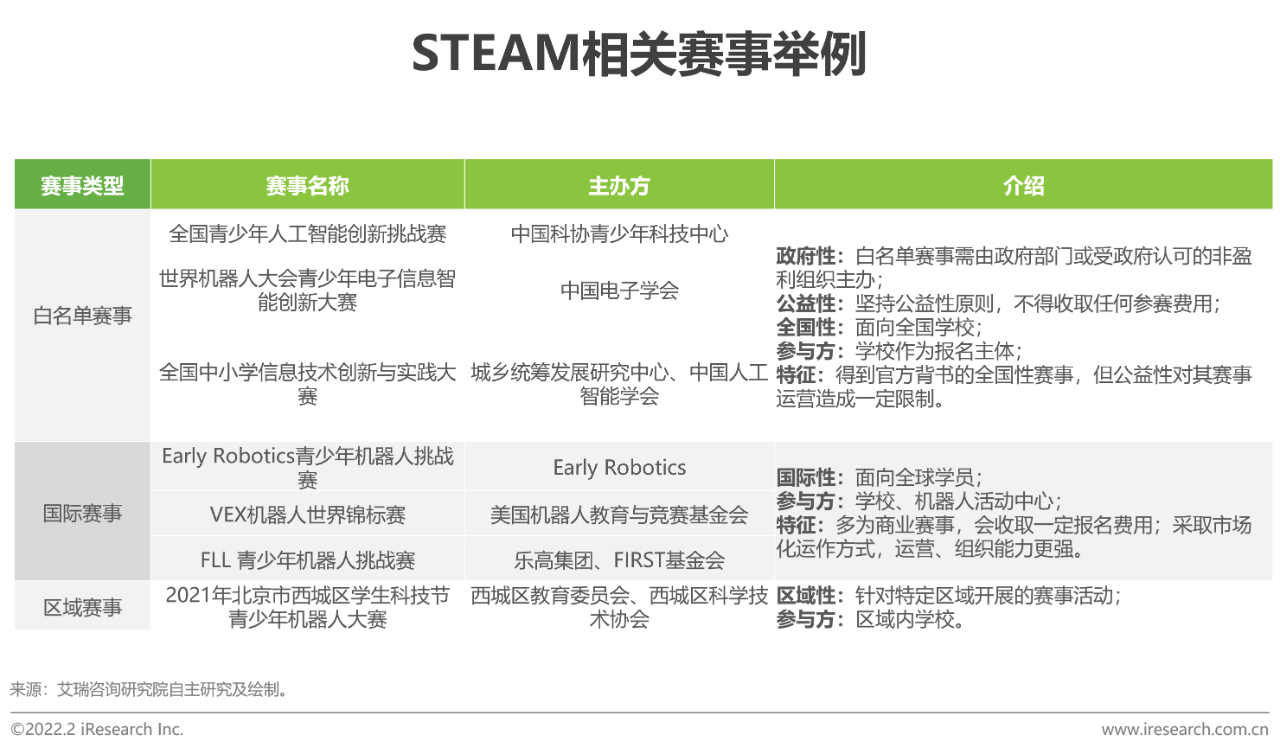
Task: Click the ©2022.2 iResearch Inc. footer
Action: [97, 729]
